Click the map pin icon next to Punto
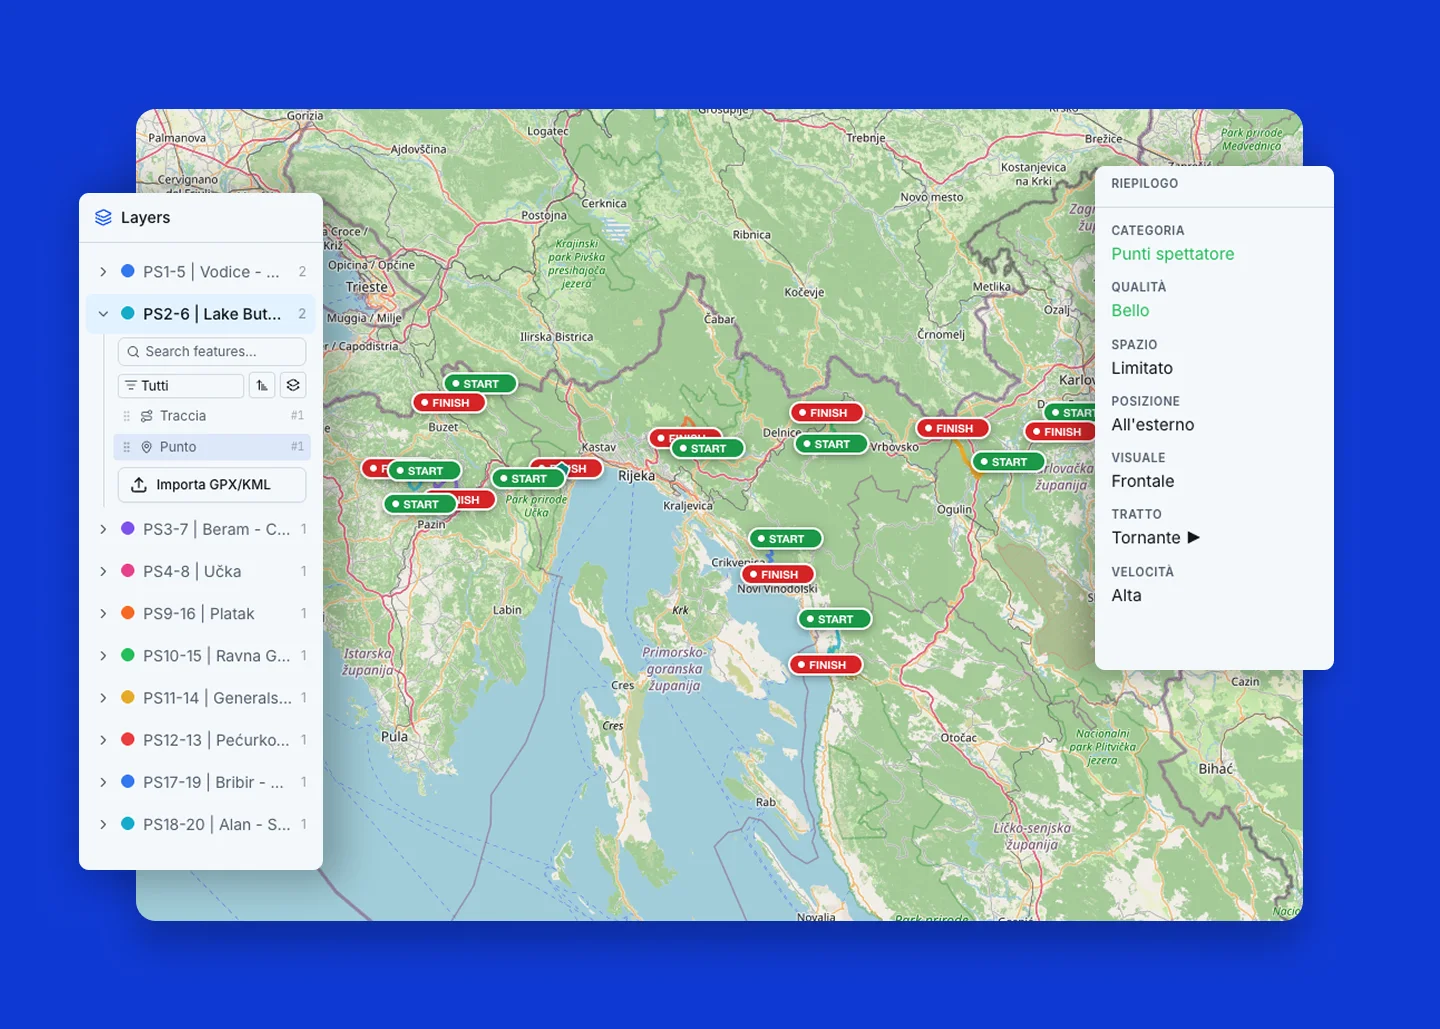This screenshot has height=1029, width=1440. (x=147, y=447)
